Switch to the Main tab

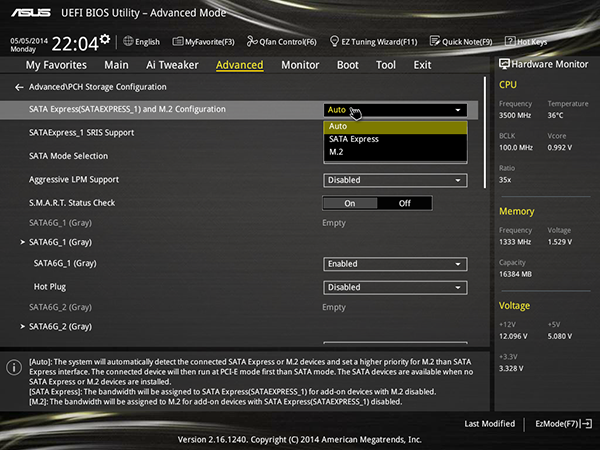point(116,65)
